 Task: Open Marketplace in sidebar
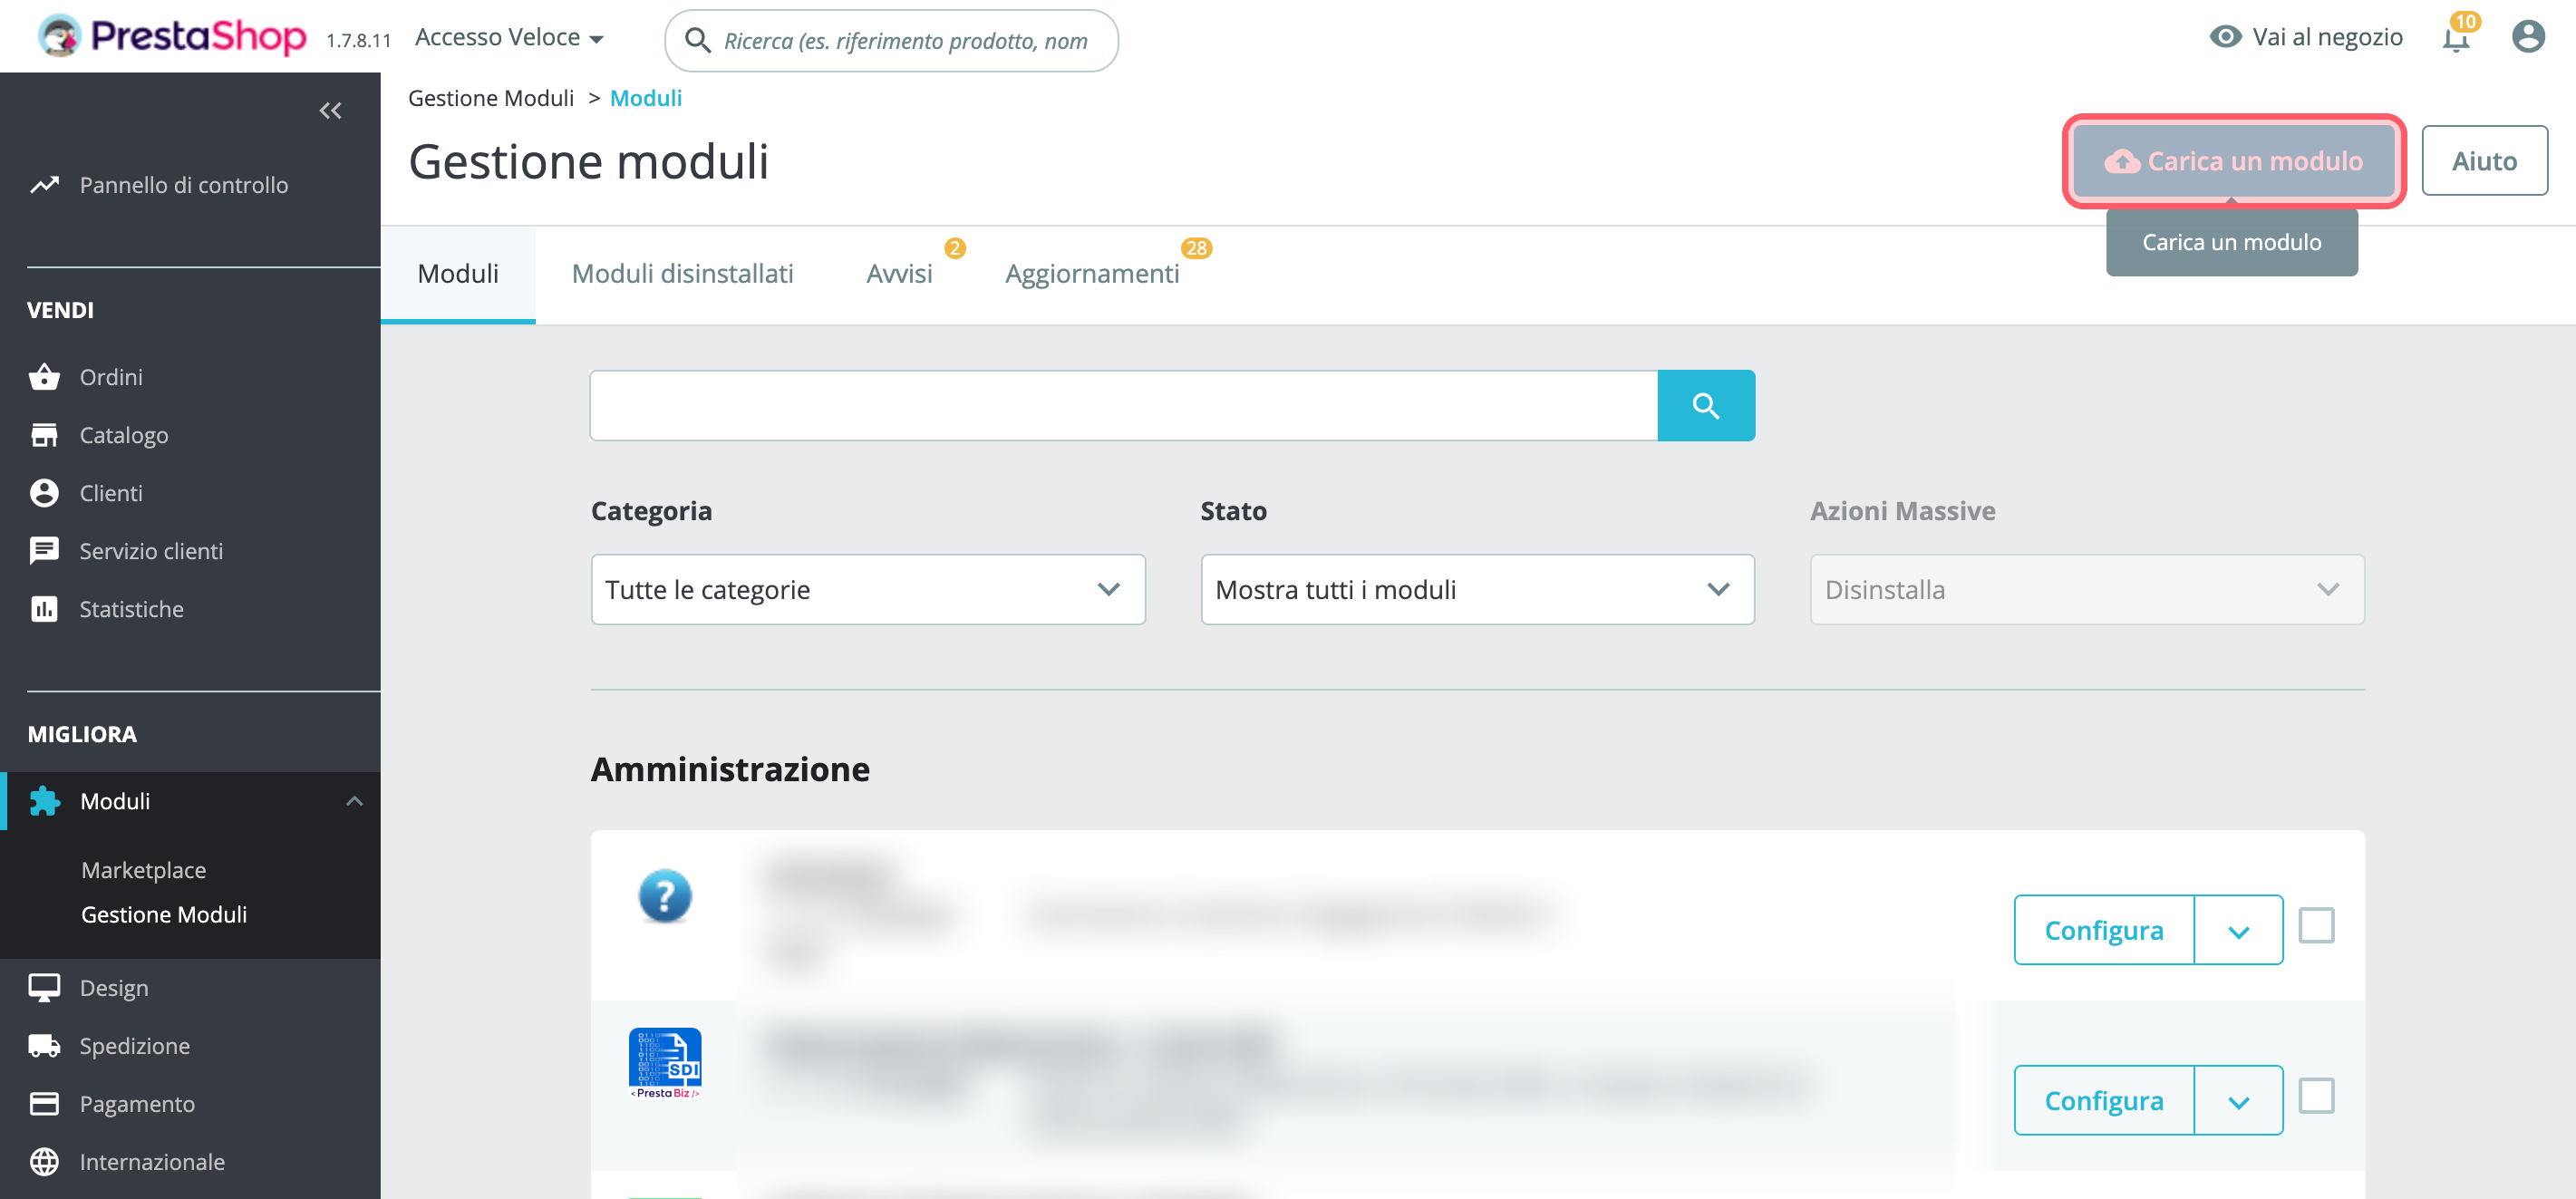[x=143, y=870]
